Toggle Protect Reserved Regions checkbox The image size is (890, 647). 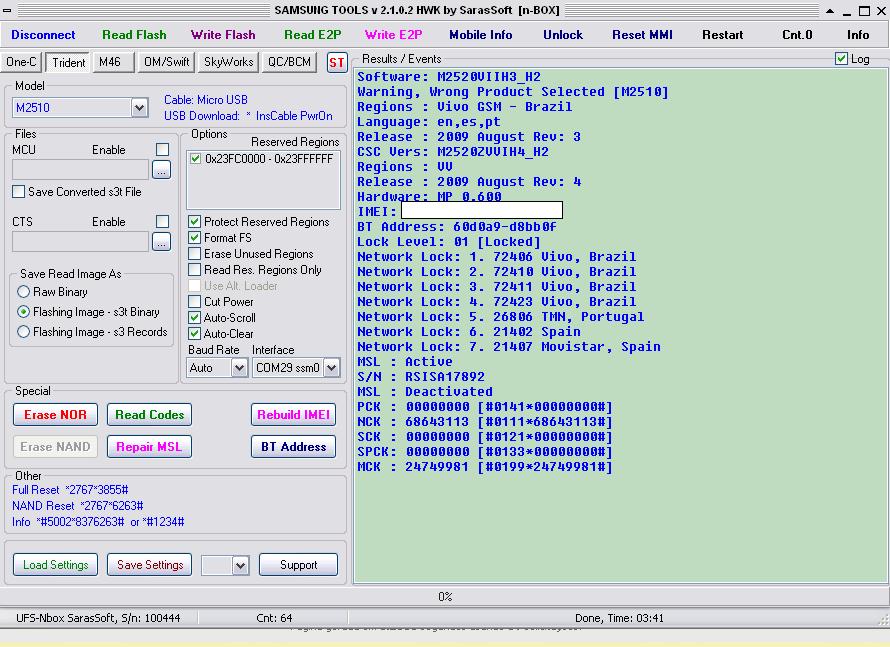195,221
